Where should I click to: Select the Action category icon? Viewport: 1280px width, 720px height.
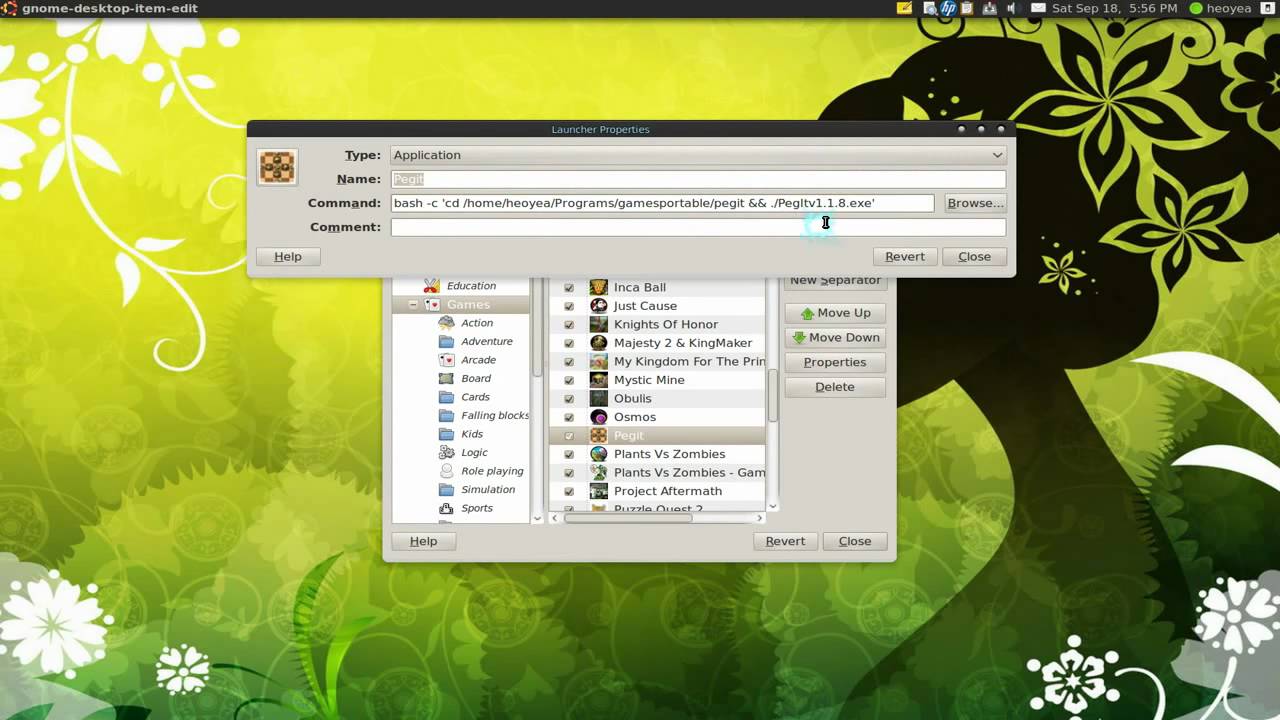pos(446,323)
